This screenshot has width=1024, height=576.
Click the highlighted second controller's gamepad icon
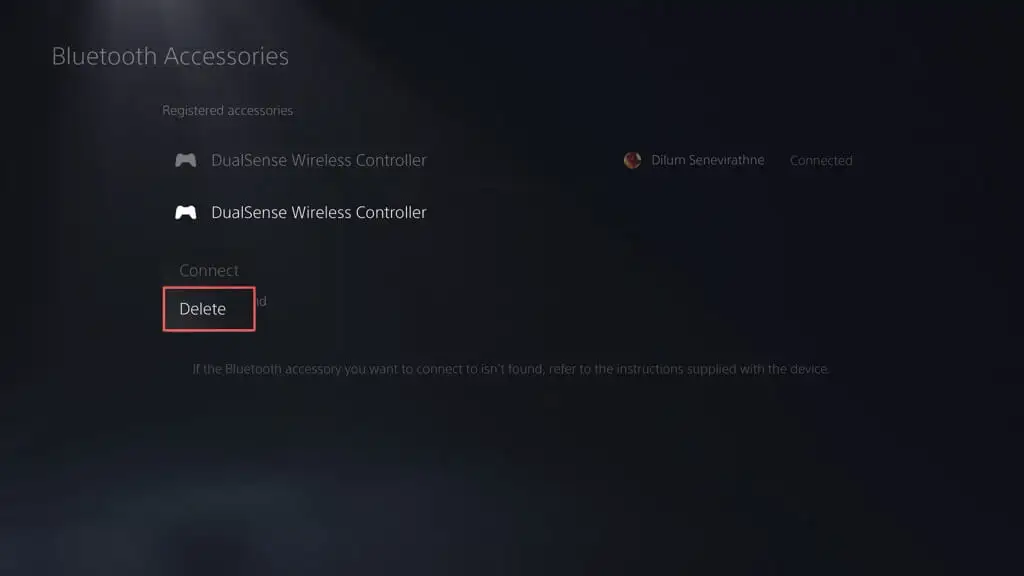tap(185, 212)
